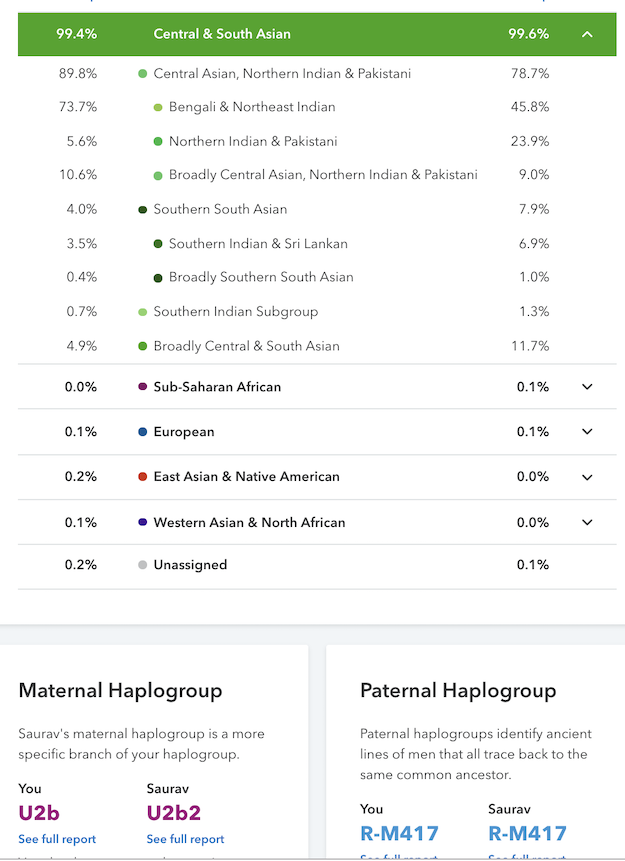
Task: Click the Bengali & Northeast Indian dot
Action: [x=158, y=107]
